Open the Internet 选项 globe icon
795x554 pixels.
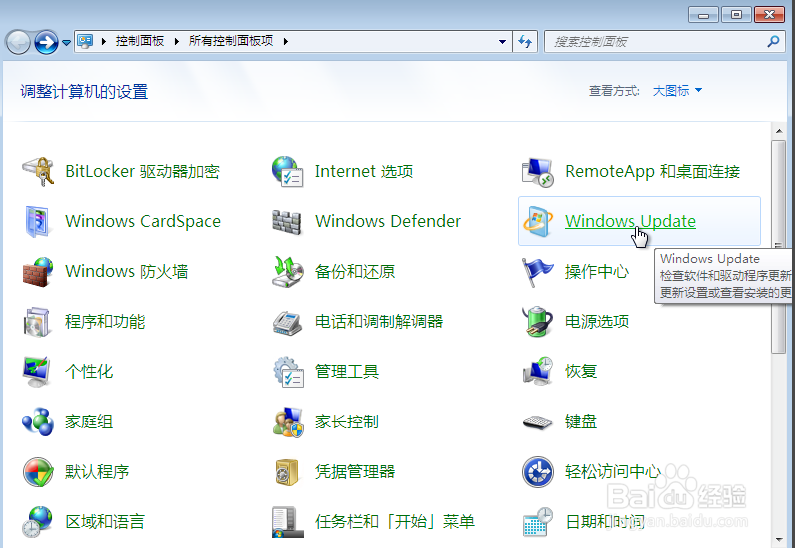(x=287, y=171)
